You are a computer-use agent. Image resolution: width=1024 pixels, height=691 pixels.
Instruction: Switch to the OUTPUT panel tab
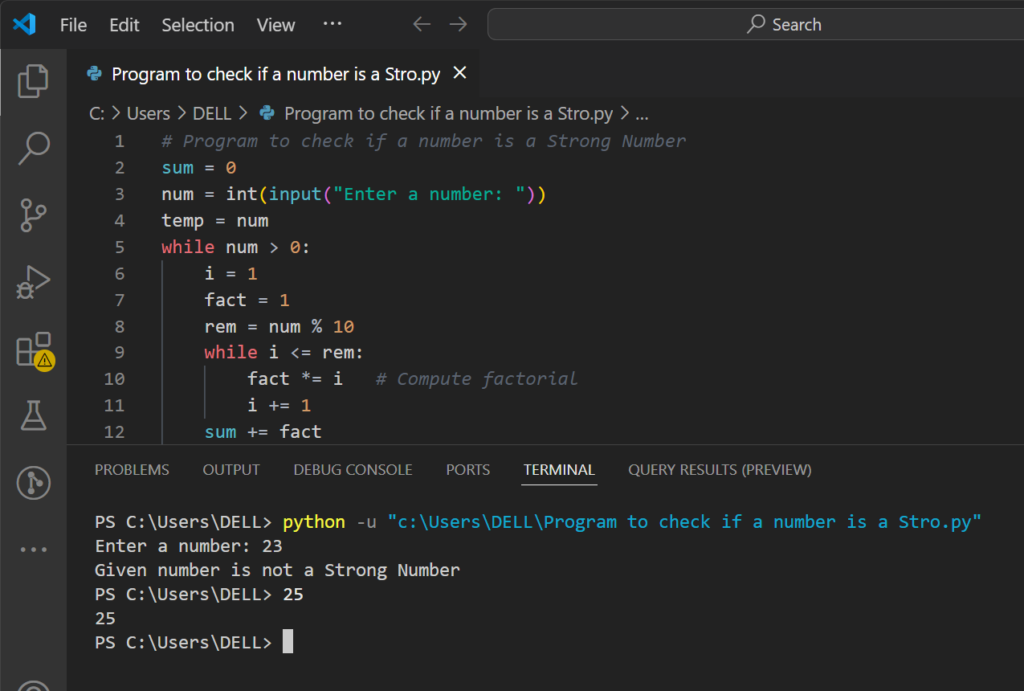(231, 470)
